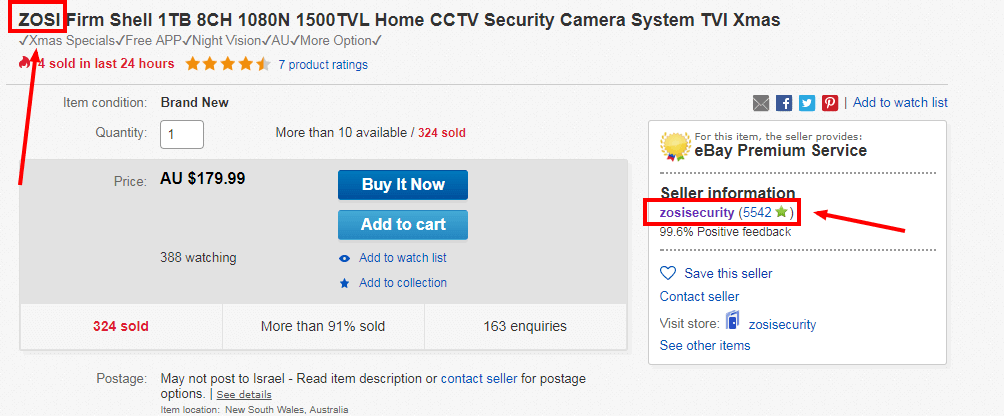Share listing via Twitter icon
1004x416 pixels.
[807, 103]
